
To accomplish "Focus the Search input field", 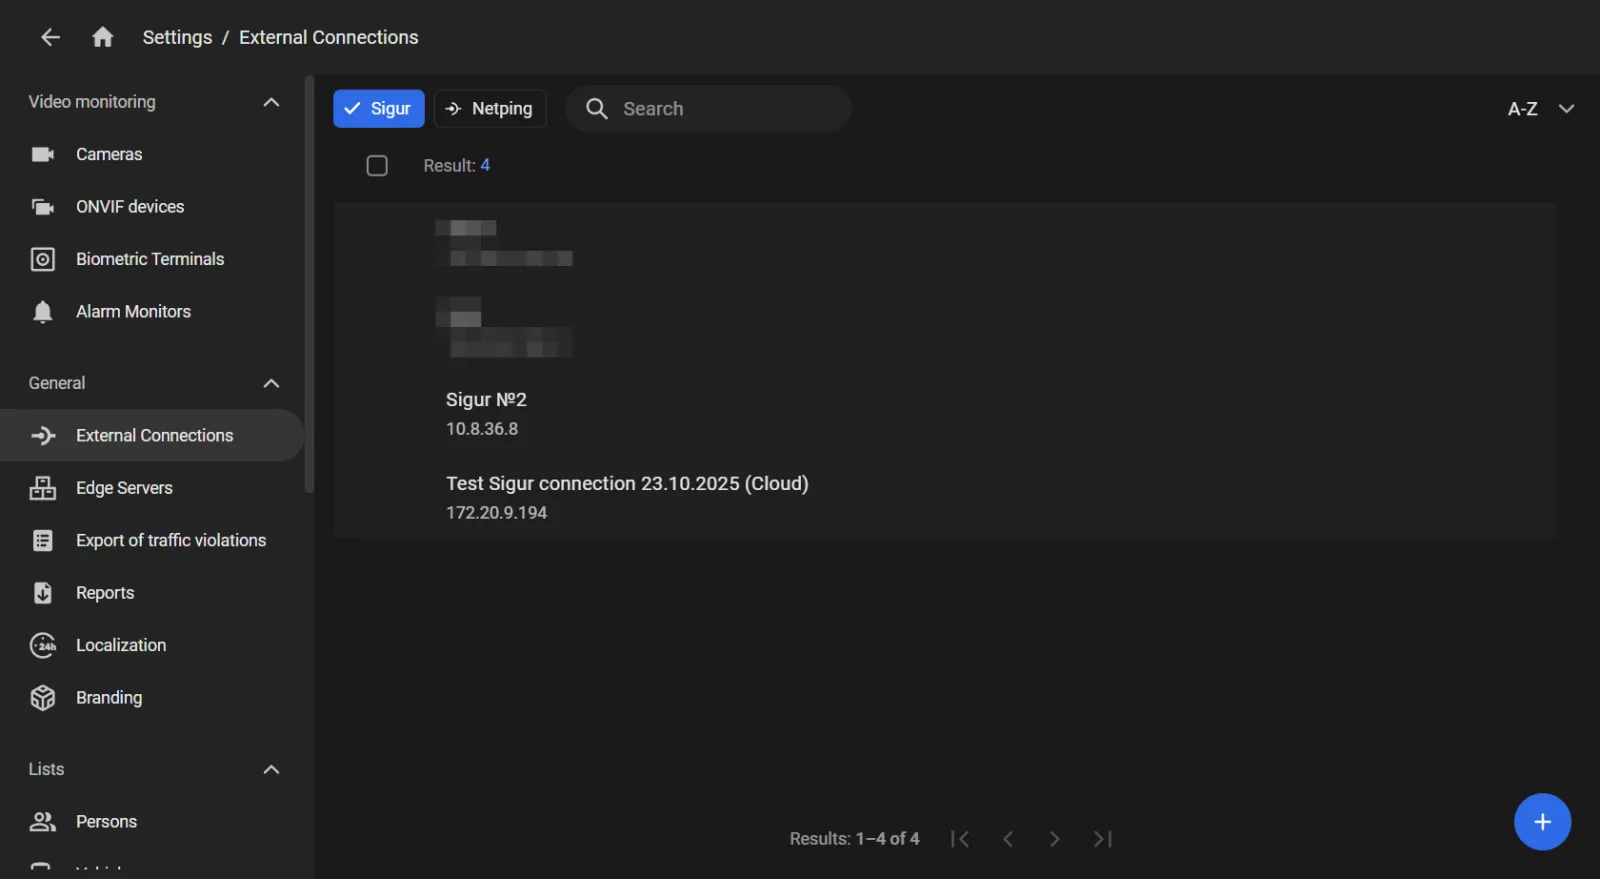I will coord(708,109).
